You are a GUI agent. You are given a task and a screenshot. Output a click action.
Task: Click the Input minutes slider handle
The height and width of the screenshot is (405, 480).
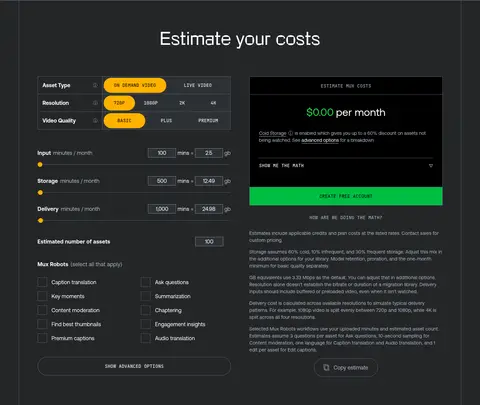[40, 165]
